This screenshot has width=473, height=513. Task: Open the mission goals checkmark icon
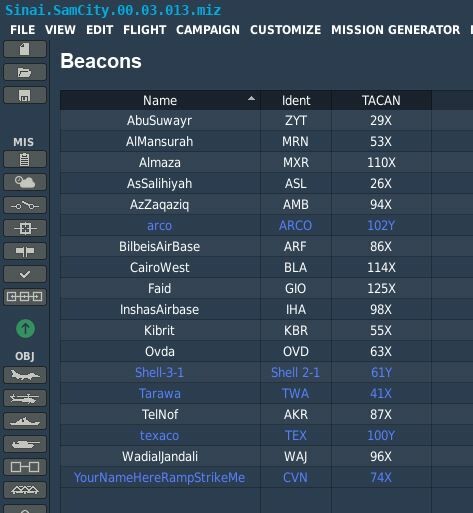click(25, 274)
